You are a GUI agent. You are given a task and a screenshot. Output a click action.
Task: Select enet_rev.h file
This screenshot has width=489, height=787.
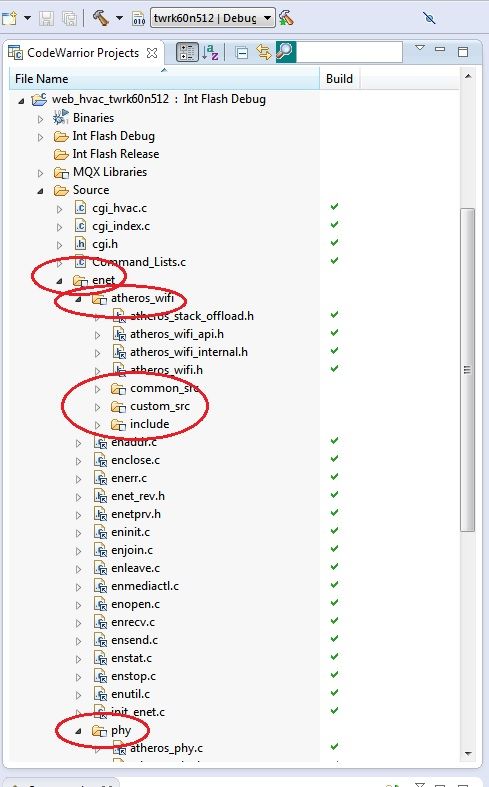tap(138, 496)
